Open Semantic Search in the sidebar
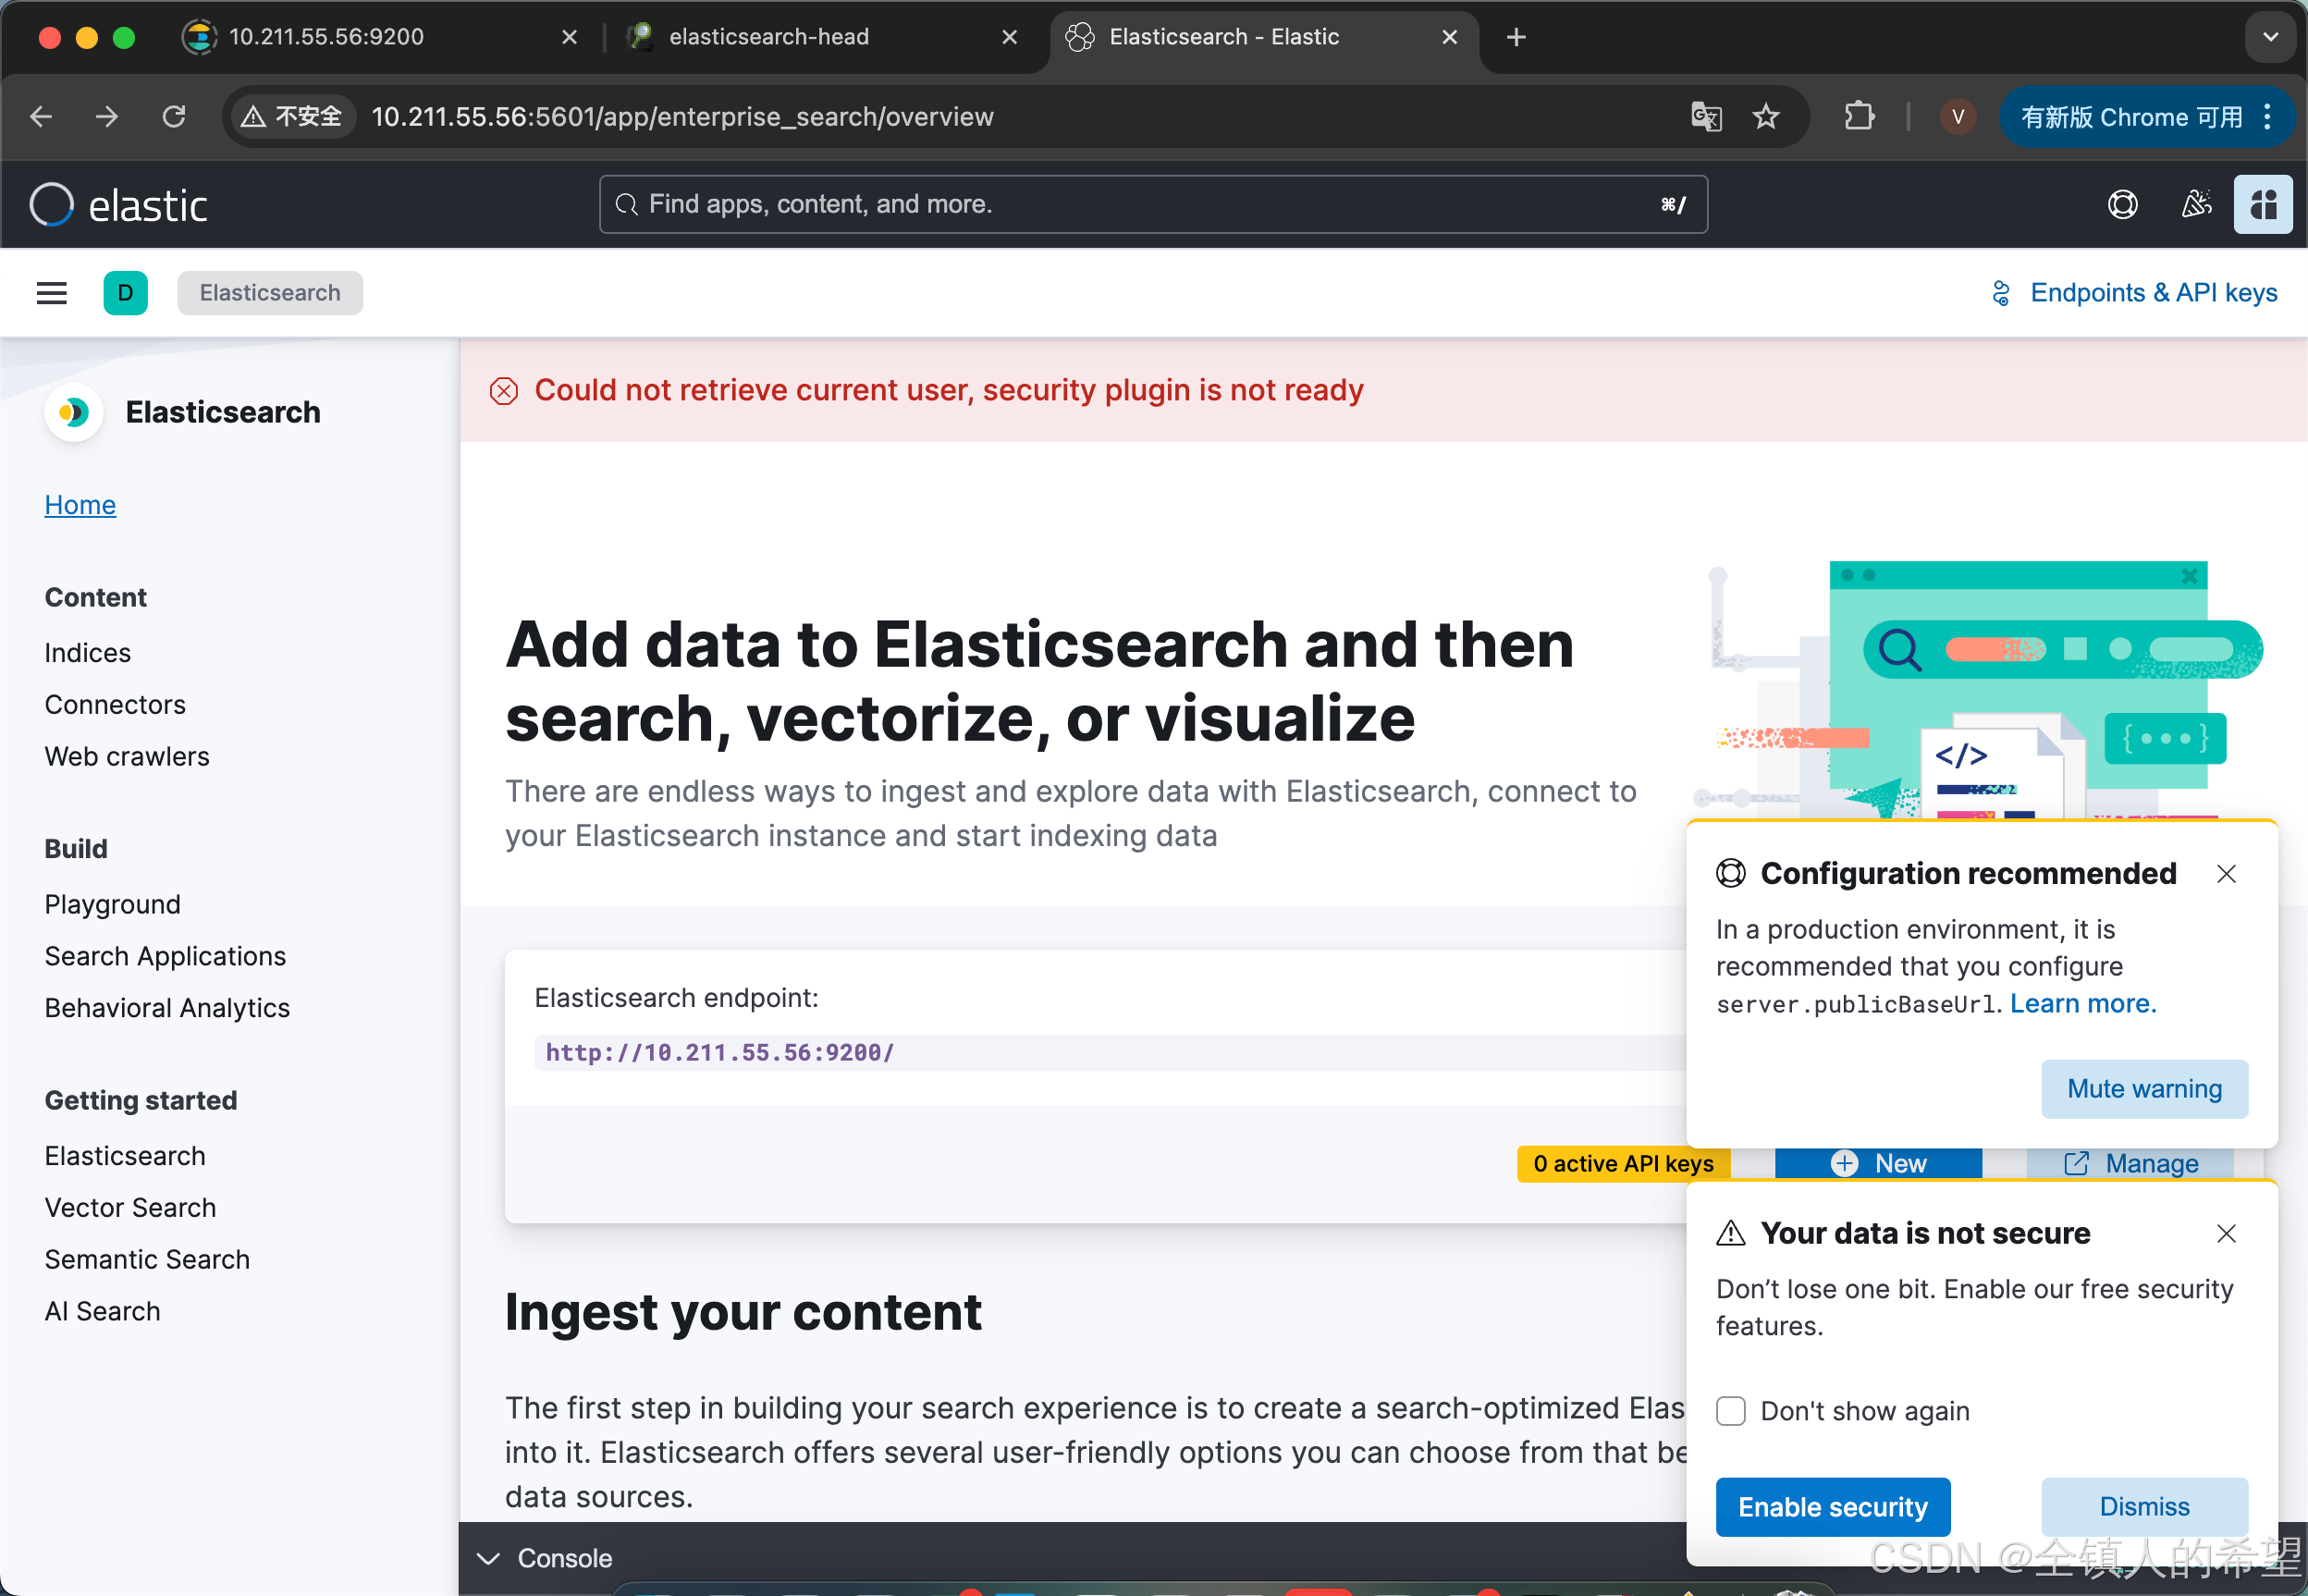2308x1596 pixels. pyautogui.click(x=147, y=1260)
